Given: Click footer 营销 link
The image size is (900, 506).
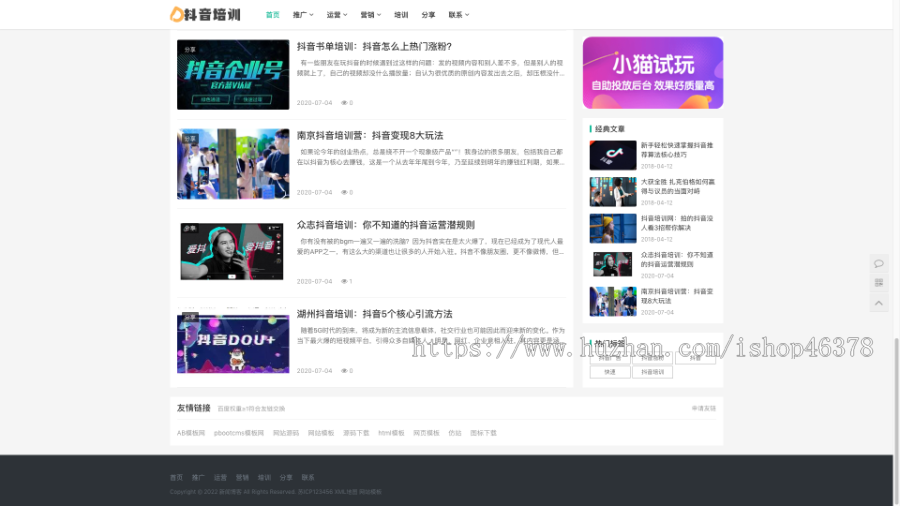Looking at the screenshot, I should [242, 477].
